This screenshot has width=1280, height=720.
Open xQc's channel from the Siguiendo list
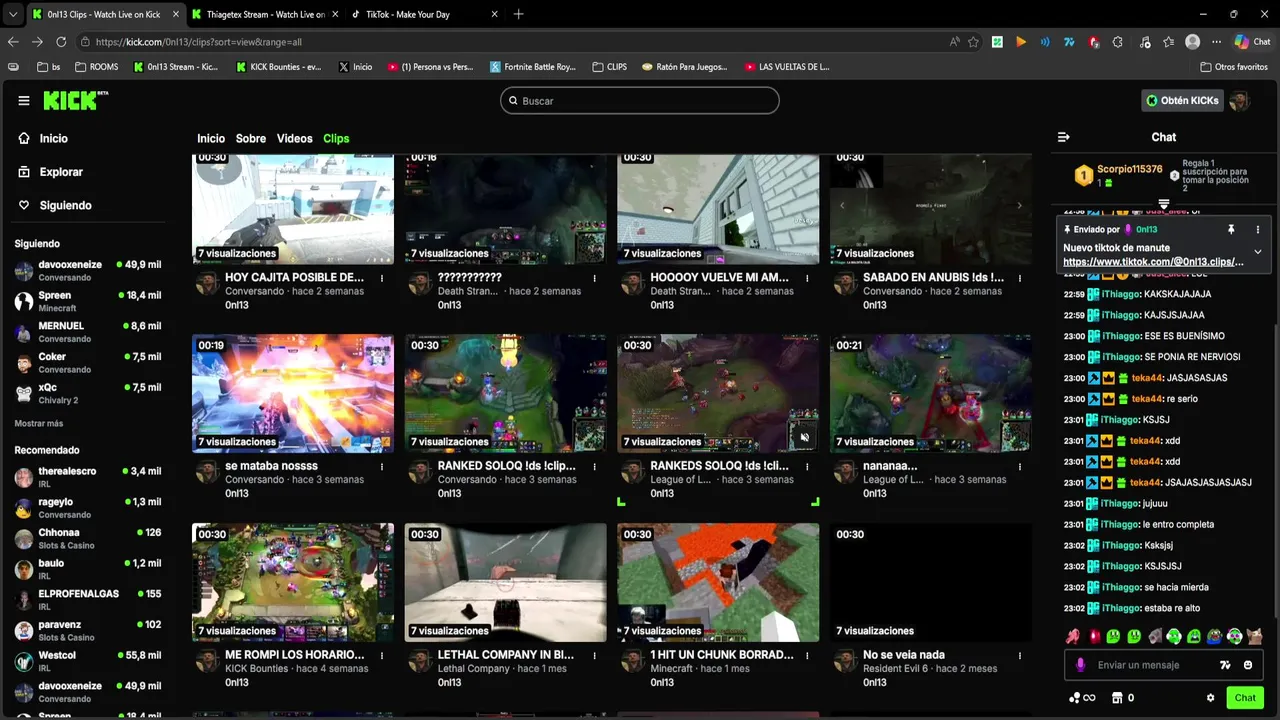tap(88, 393)
